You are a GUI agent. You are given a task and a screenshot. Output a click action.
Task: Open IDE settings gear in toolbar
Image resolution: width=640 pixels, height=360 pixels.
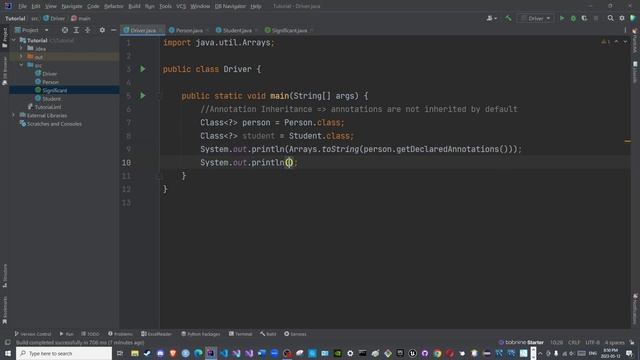pyautogui.click(x=622, y=18)
